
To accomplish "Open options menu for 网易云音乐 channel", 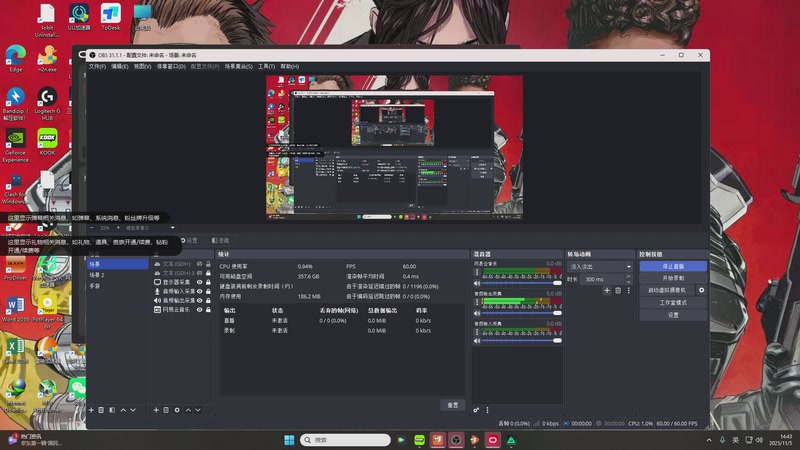I will pos(477,272).
